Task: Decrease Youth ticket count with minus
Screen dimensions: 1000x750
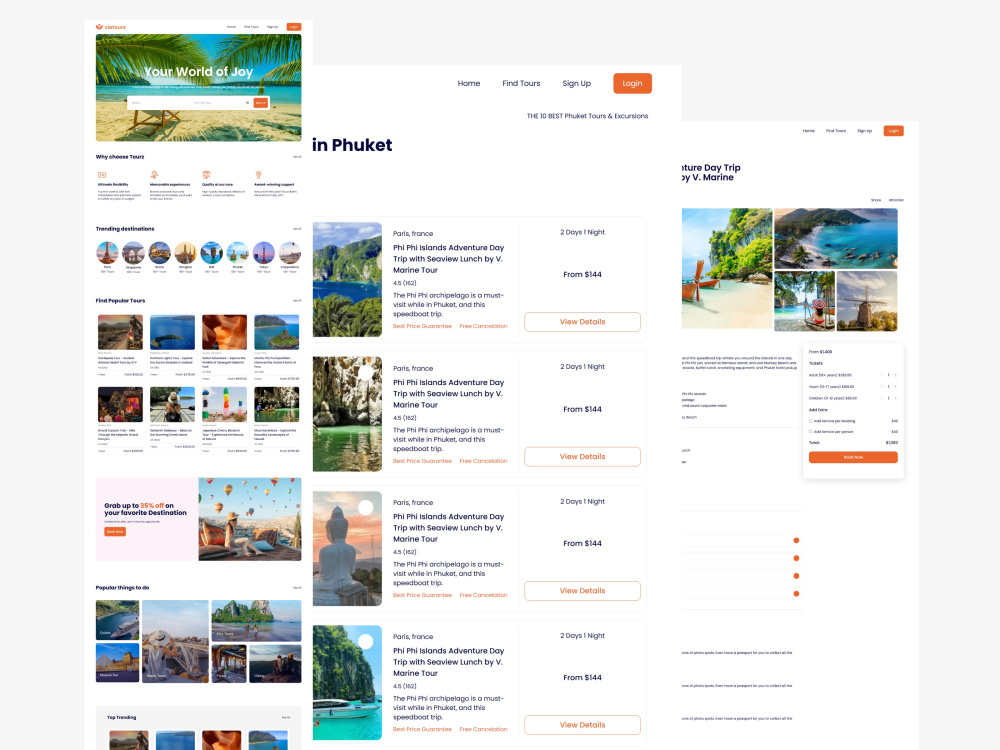Action: (881, 386)
